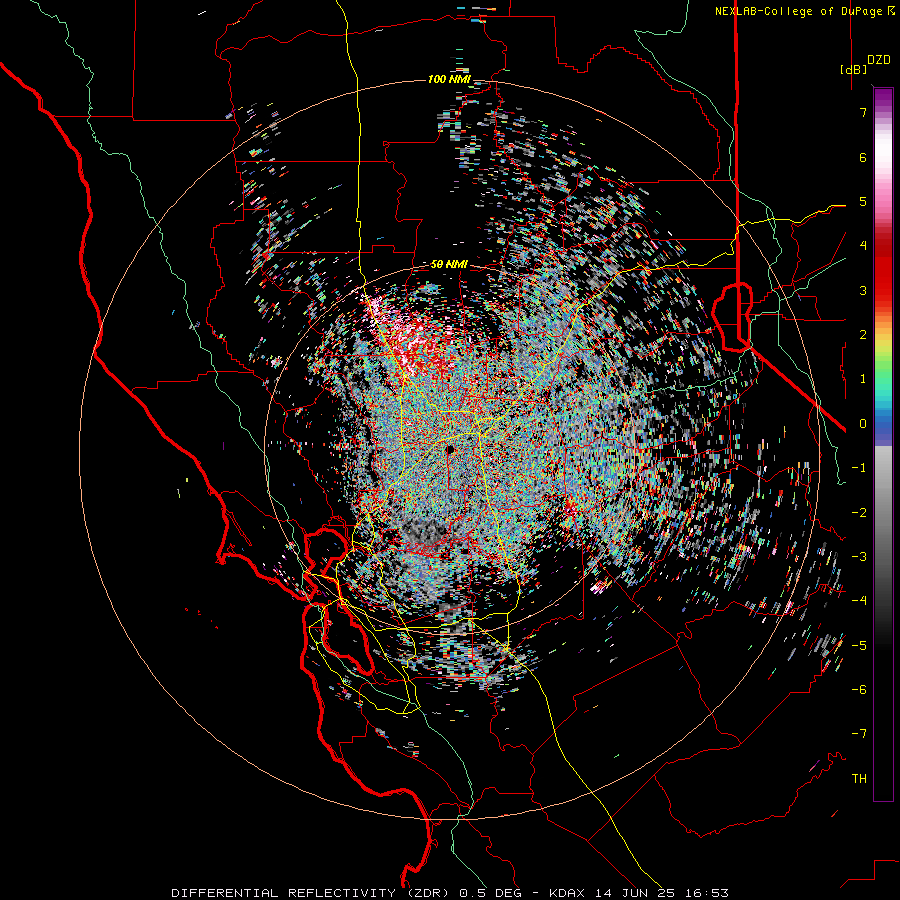Click the -6 tick label on dB scale
Screen dimensions: 900x900
click(859, 690)
